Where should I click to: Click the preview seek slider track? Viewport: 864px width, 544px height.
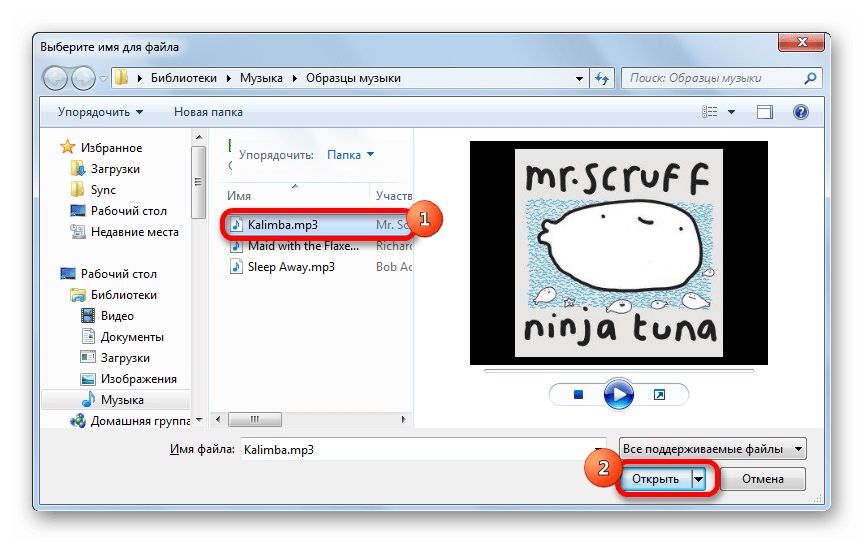coord(618,370)
